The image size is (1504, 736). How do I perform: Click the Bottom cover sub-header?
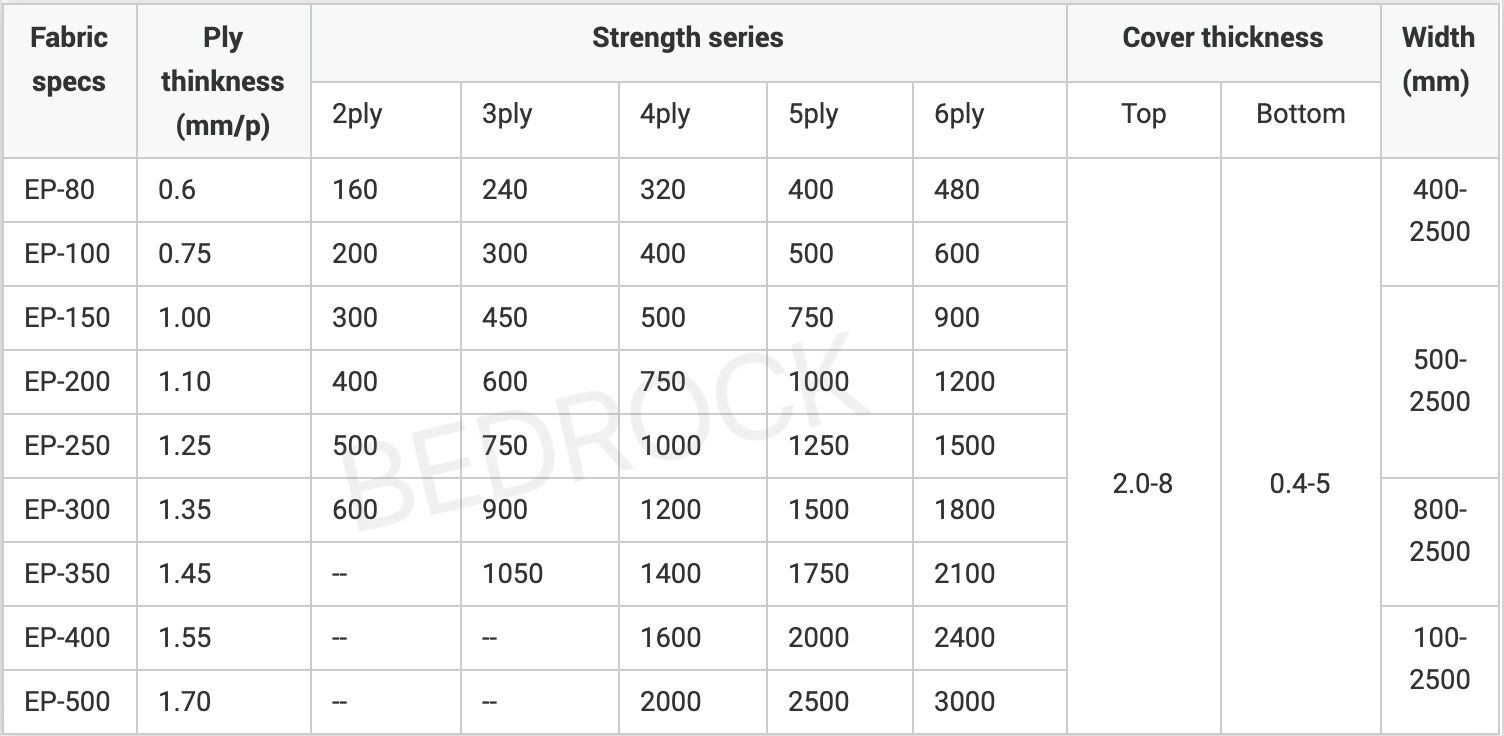pyautogui.click(x=1300, y=114)
